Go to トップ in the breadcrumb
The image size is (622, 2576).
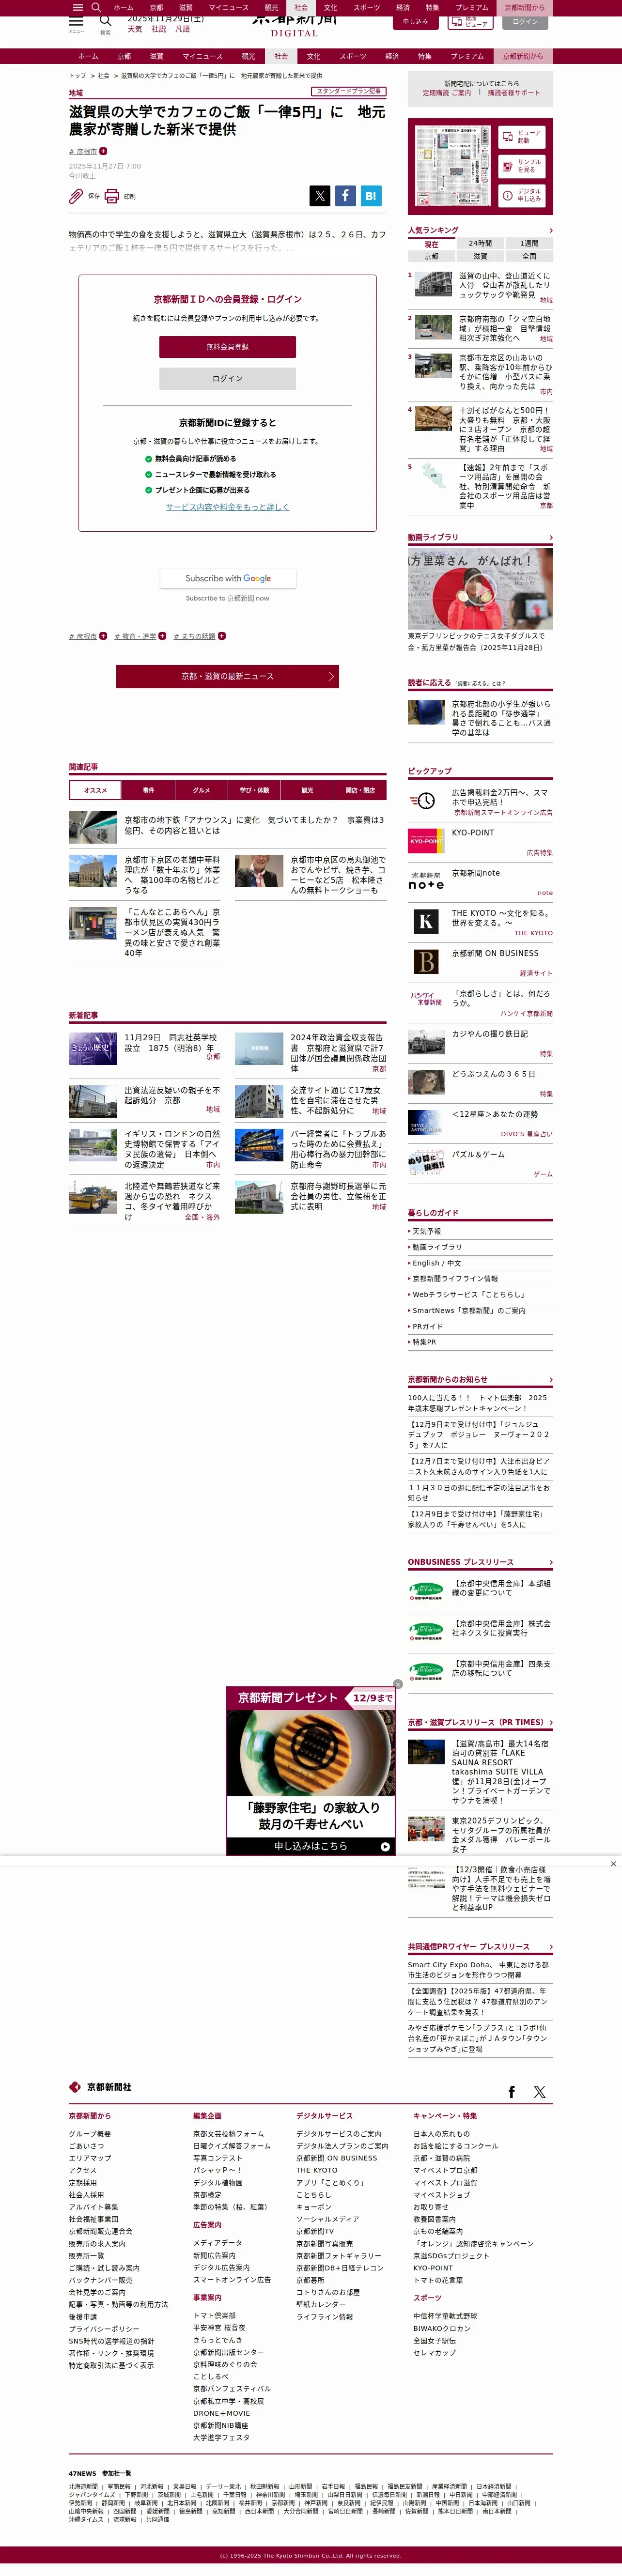click(x=77, y=75)
